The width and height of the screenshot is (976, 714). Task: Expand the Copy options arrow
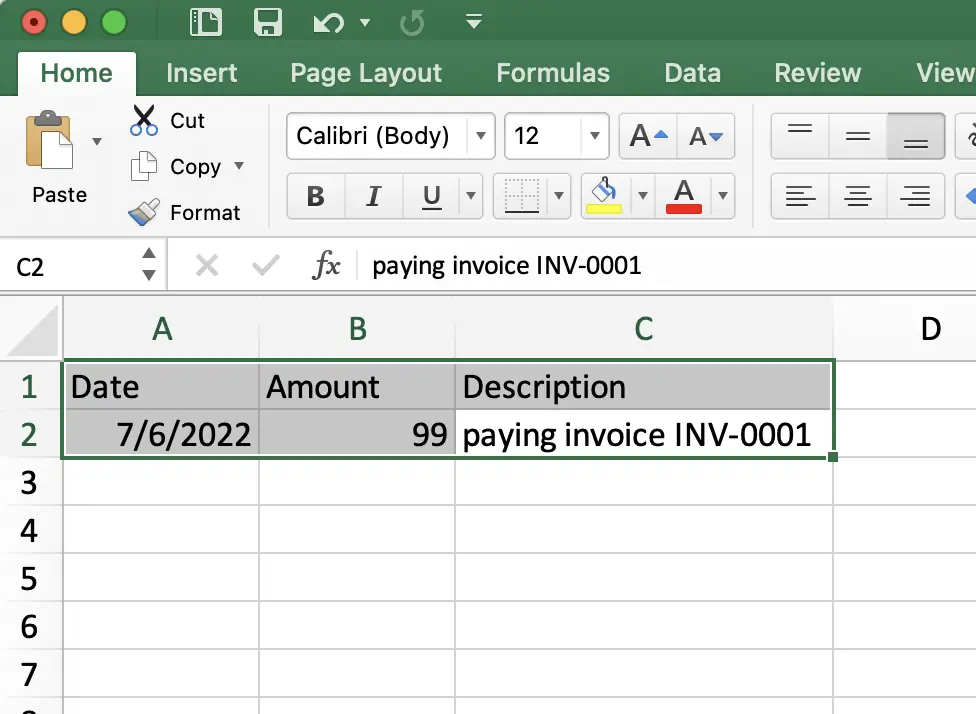coord(239,166)
